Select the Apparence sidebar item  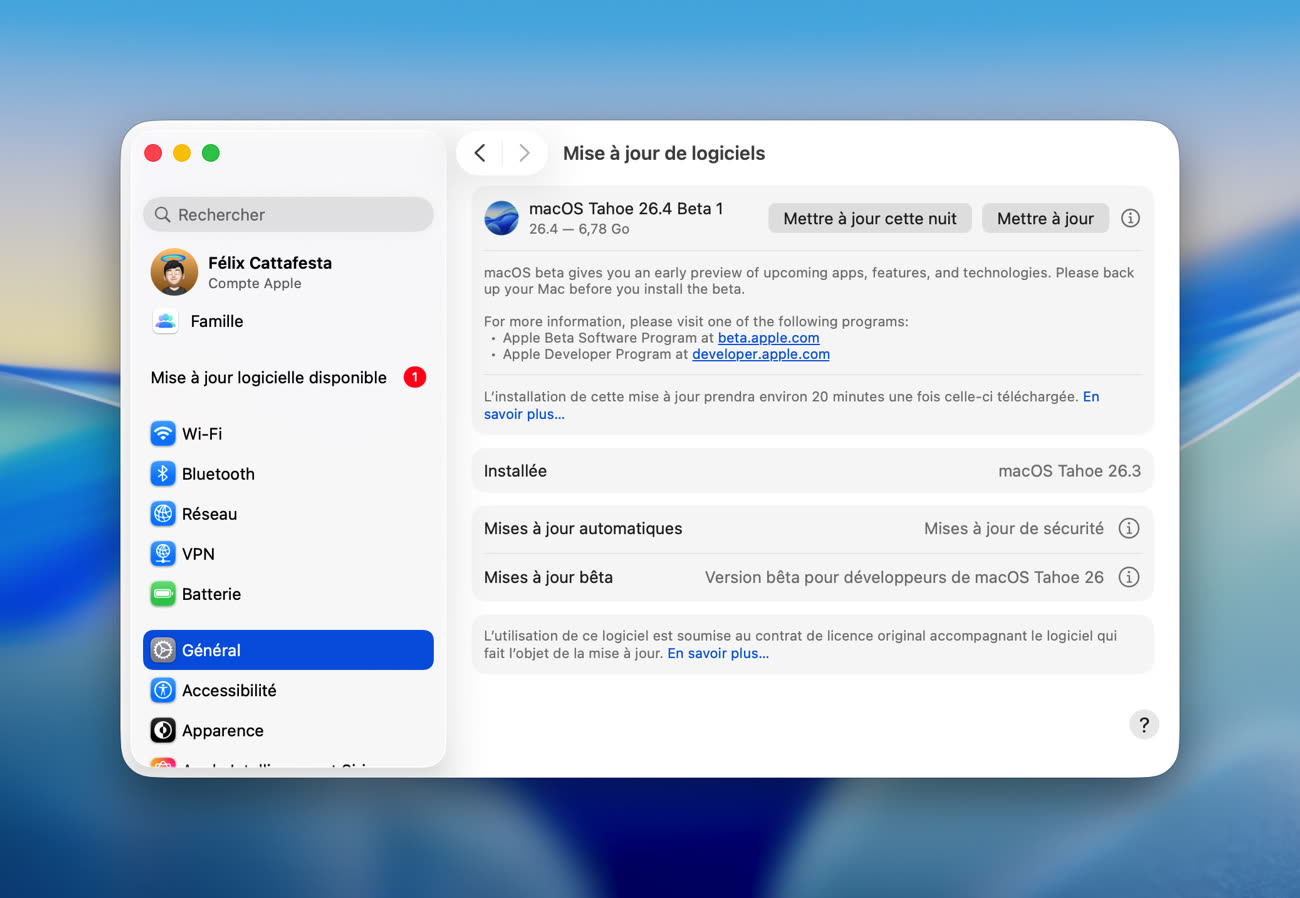(x=222, y=731)
